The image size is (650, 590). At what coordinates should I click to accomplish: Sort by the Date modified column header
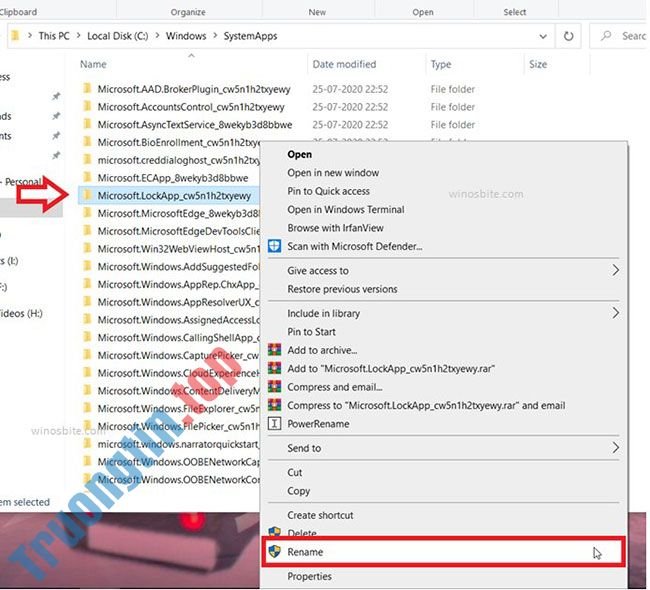click(x=344, y=64)
